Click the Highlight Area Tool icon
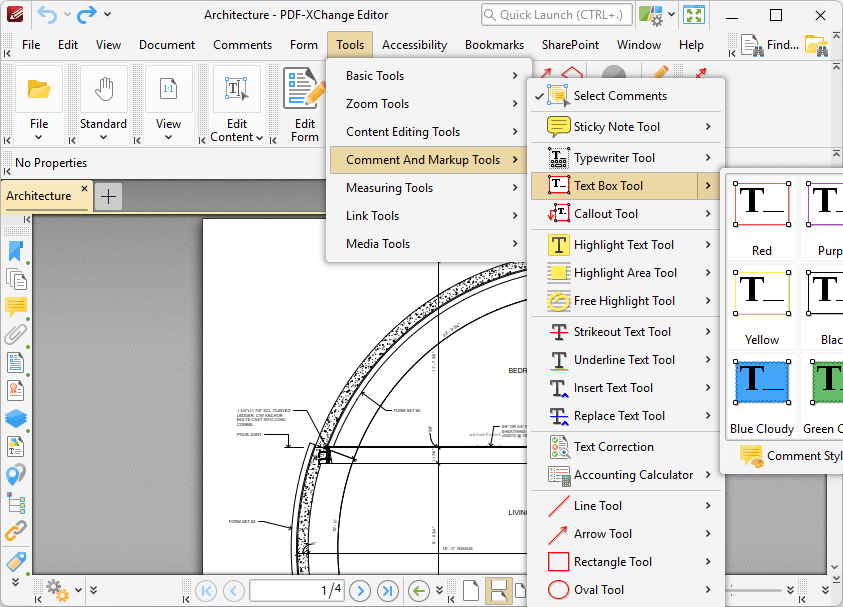This screenshot has width=843, height=607. click(559, 273)
